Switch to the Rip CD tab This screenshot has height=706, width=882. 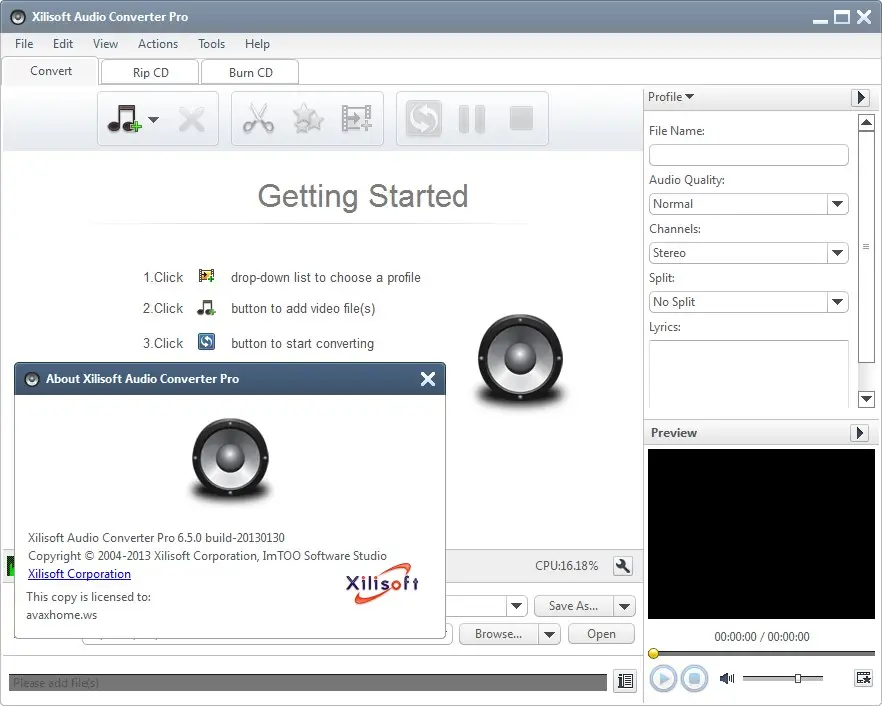(x=150, y=73)
